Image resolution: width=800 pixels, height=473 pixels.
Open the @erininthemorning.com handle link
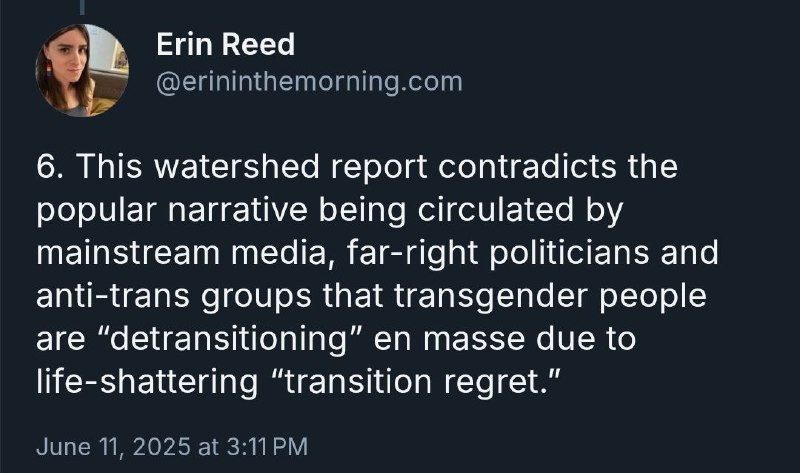coord(309,82)
